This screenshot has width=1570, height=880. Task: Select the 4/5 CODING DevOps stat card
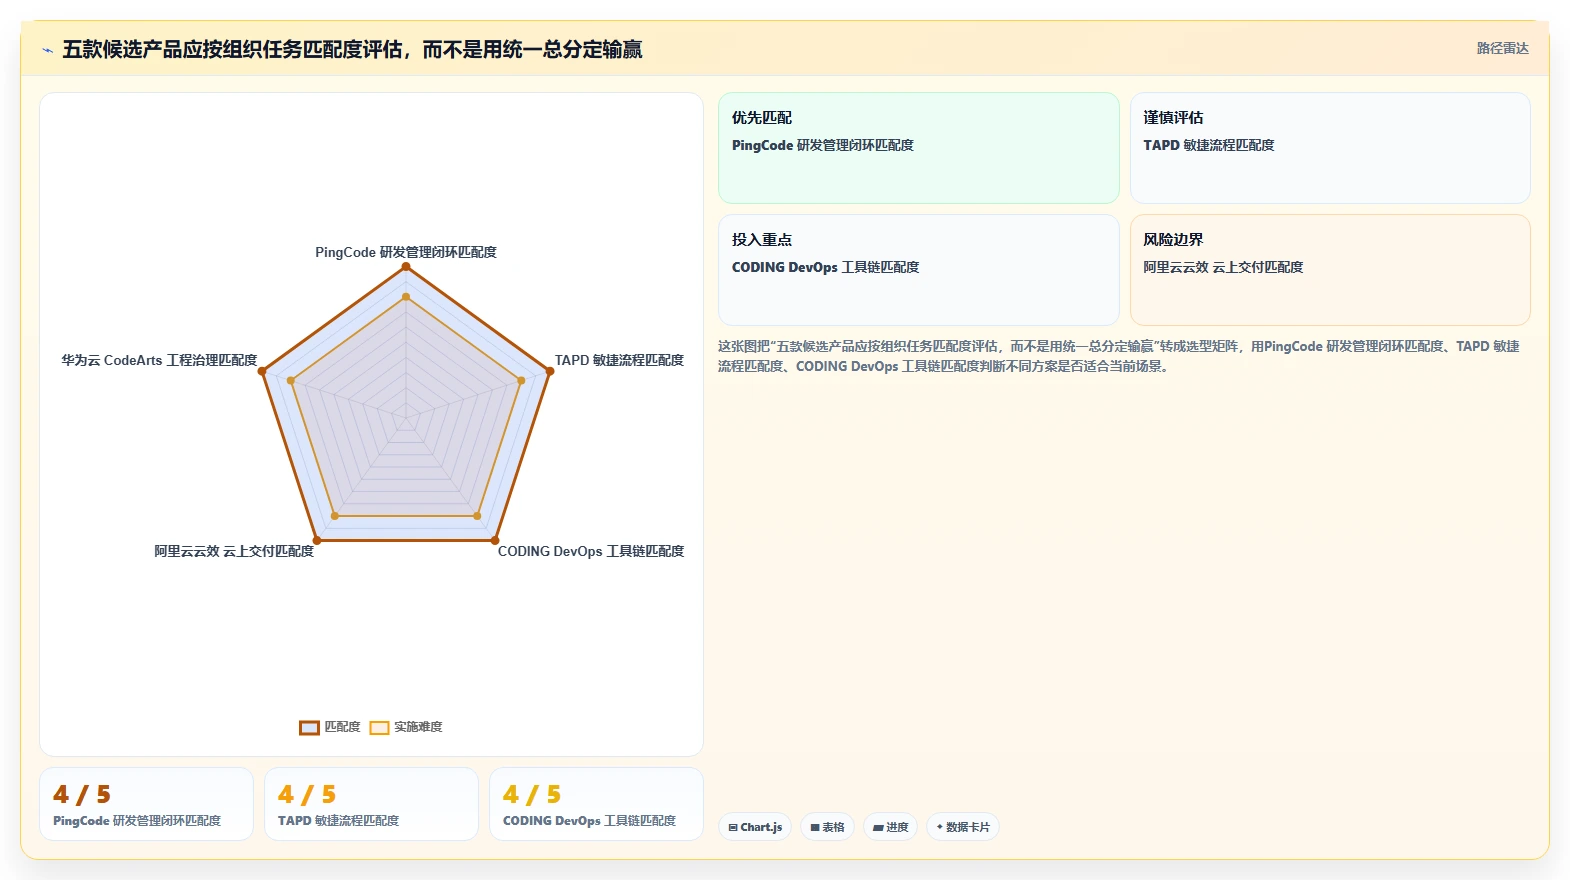click(596, 804)
